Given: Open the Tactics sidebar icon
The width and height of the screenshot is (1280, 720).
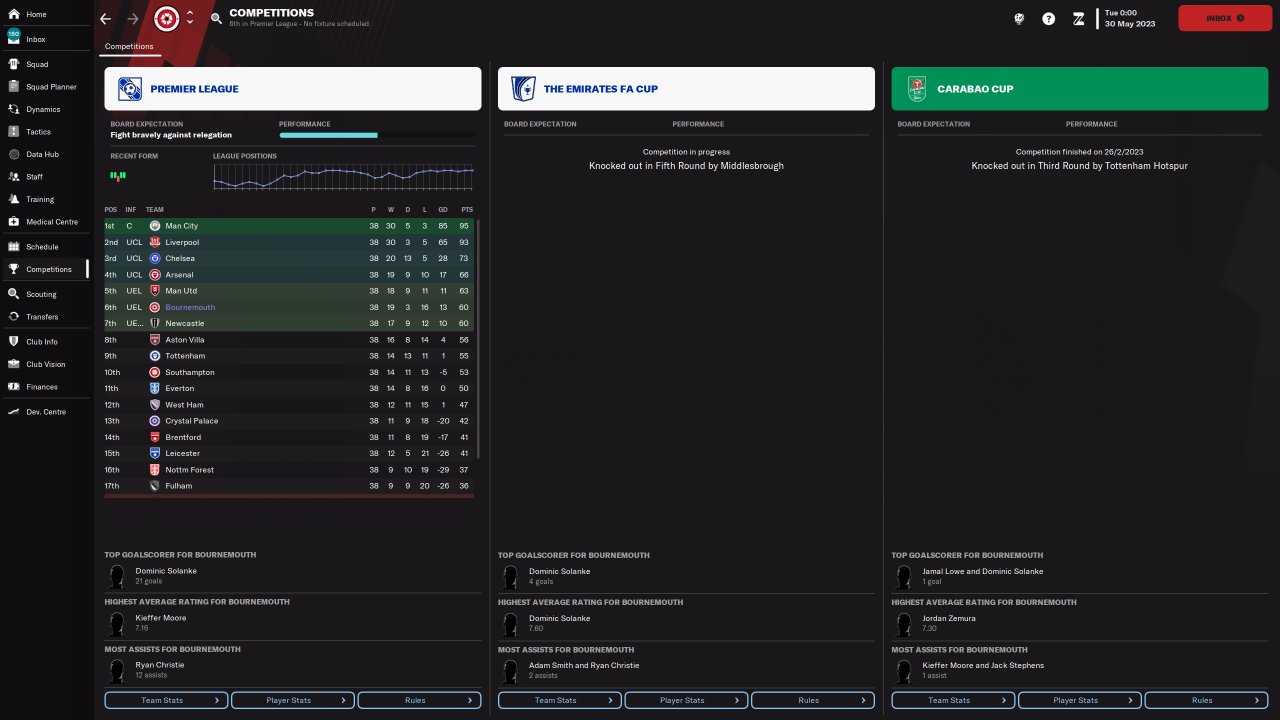Looking at the screenshot, I should (x=14, y=132).
